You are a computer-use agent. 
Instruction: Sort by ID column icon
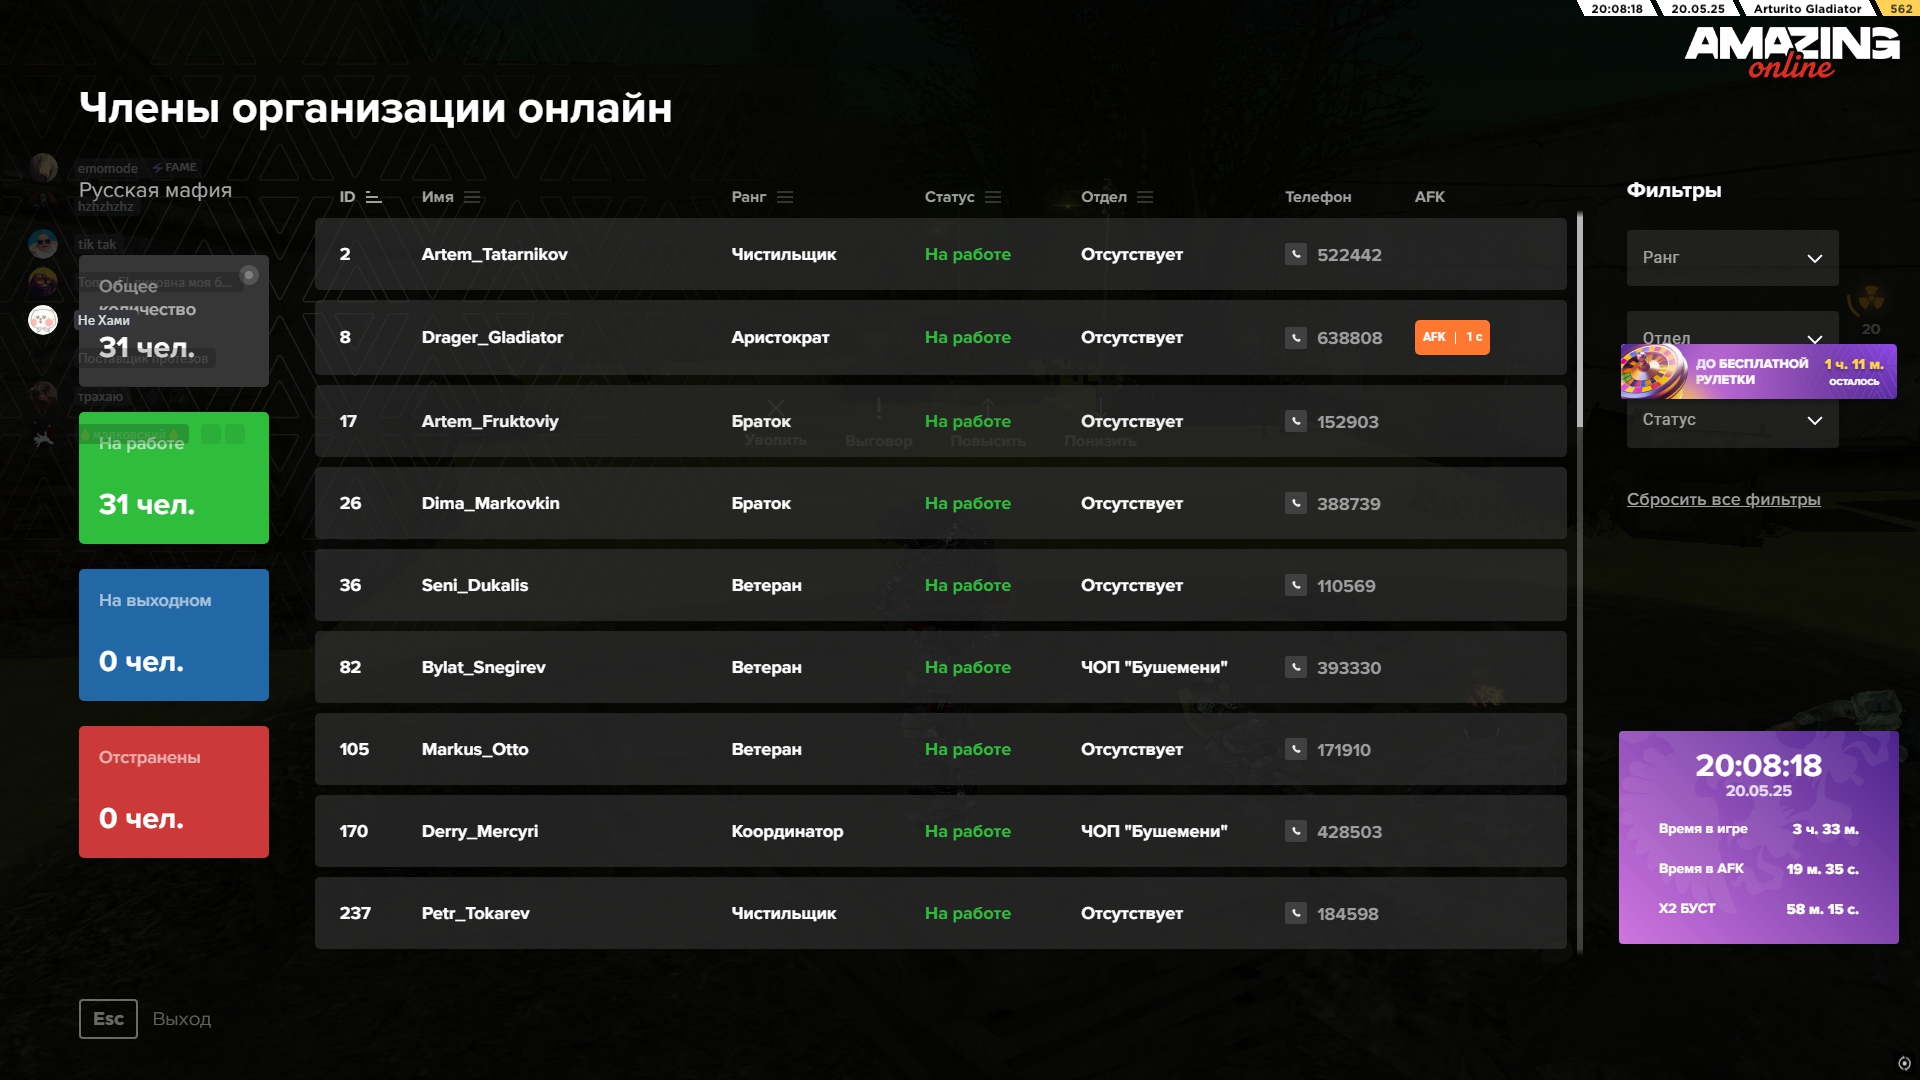374,197
